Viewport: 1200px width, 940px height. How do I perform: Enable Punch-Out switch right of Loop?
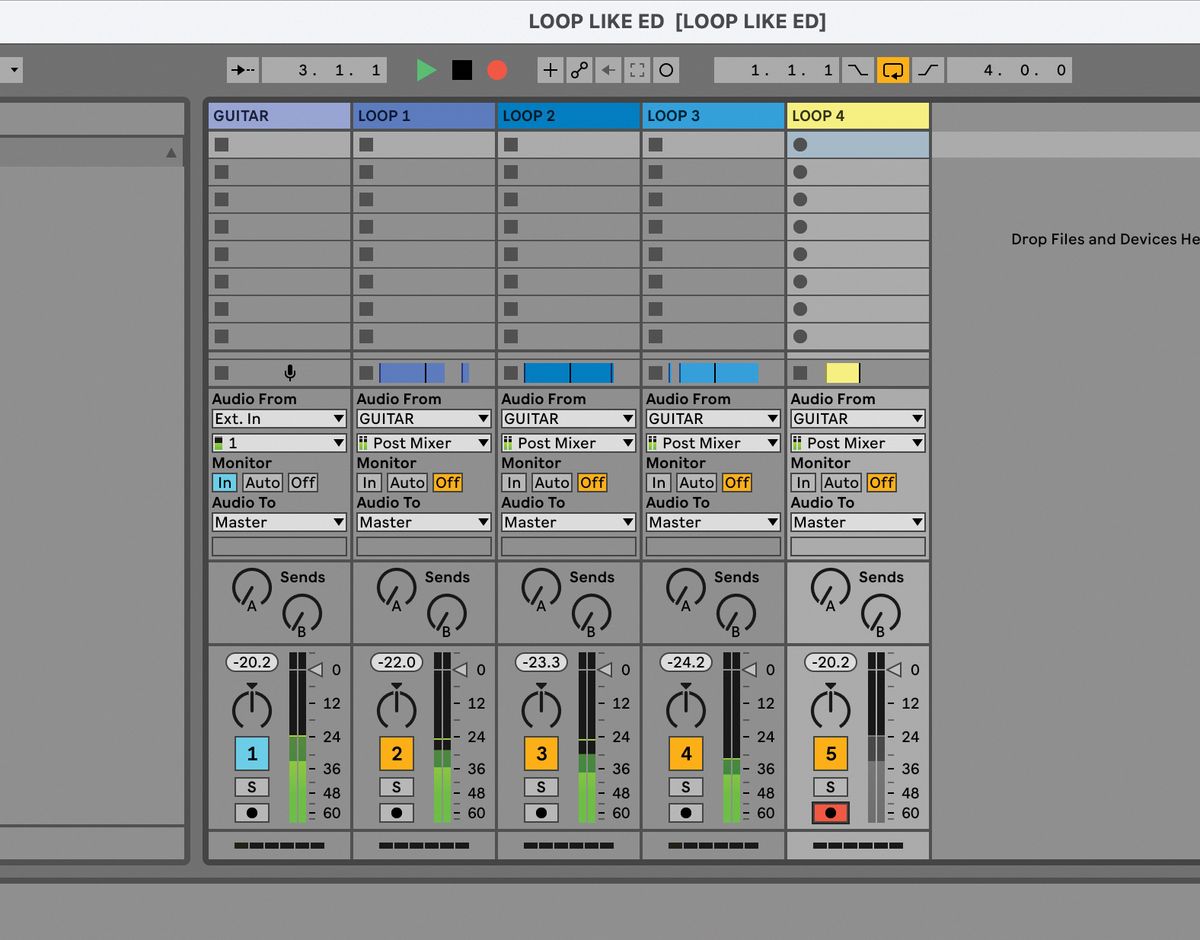pyautogui.click(x=928, y=70)
